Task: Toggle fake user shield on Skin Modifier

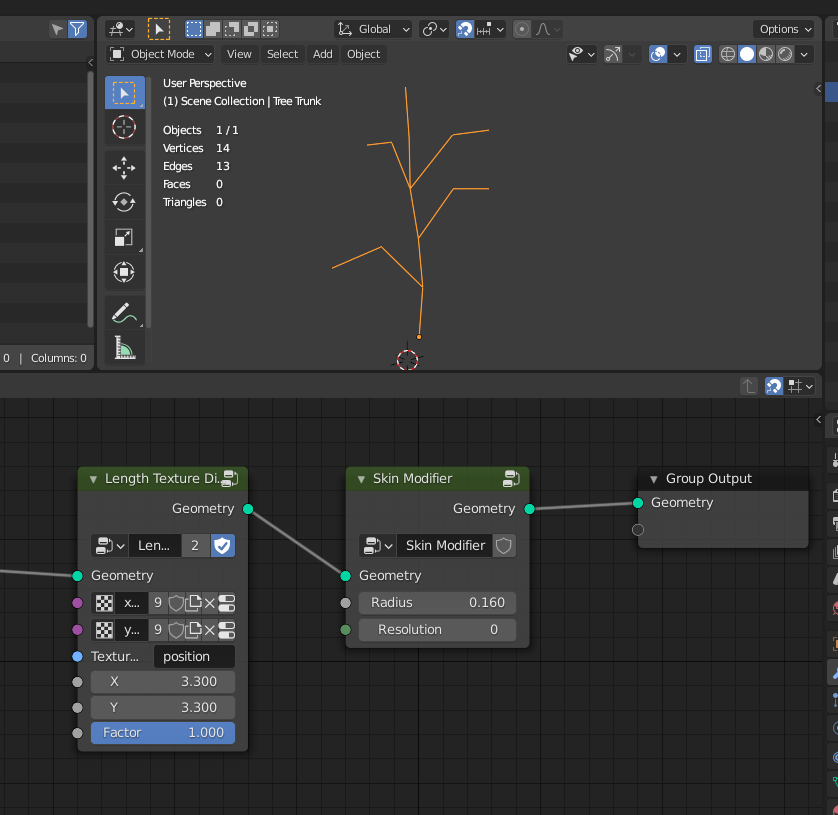Action: [504, 546]
